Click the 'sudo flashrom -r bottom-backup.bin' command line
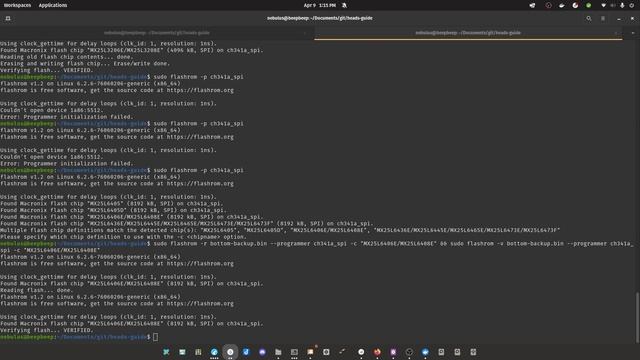Image resolution: width=640 pixels, height=360 pixels. click(x=317, y=247)
